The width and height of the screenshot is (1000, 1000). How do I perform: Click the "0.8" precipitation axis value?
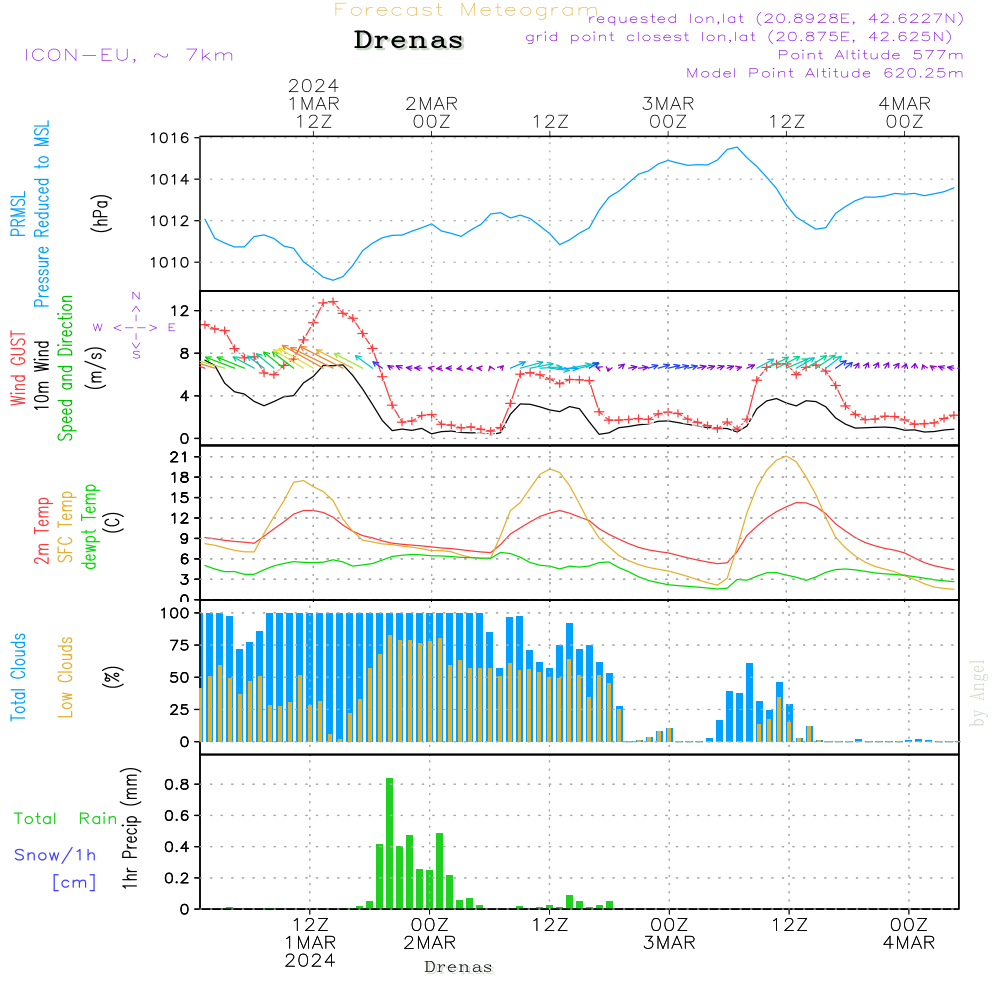177,784
